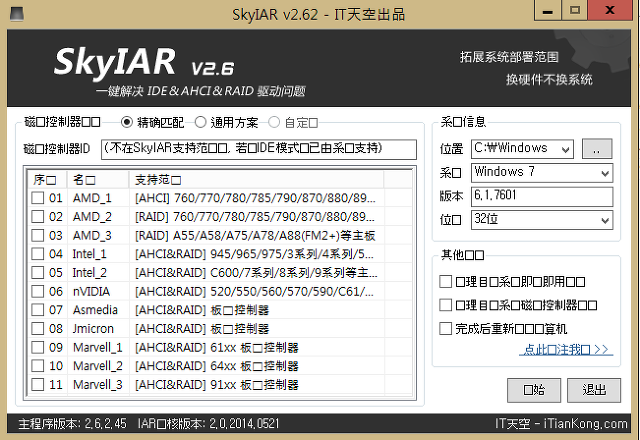Click the [AHCI&RAID] 61xx support text
This screenshot has height=440, width=640.
(217, 347)
